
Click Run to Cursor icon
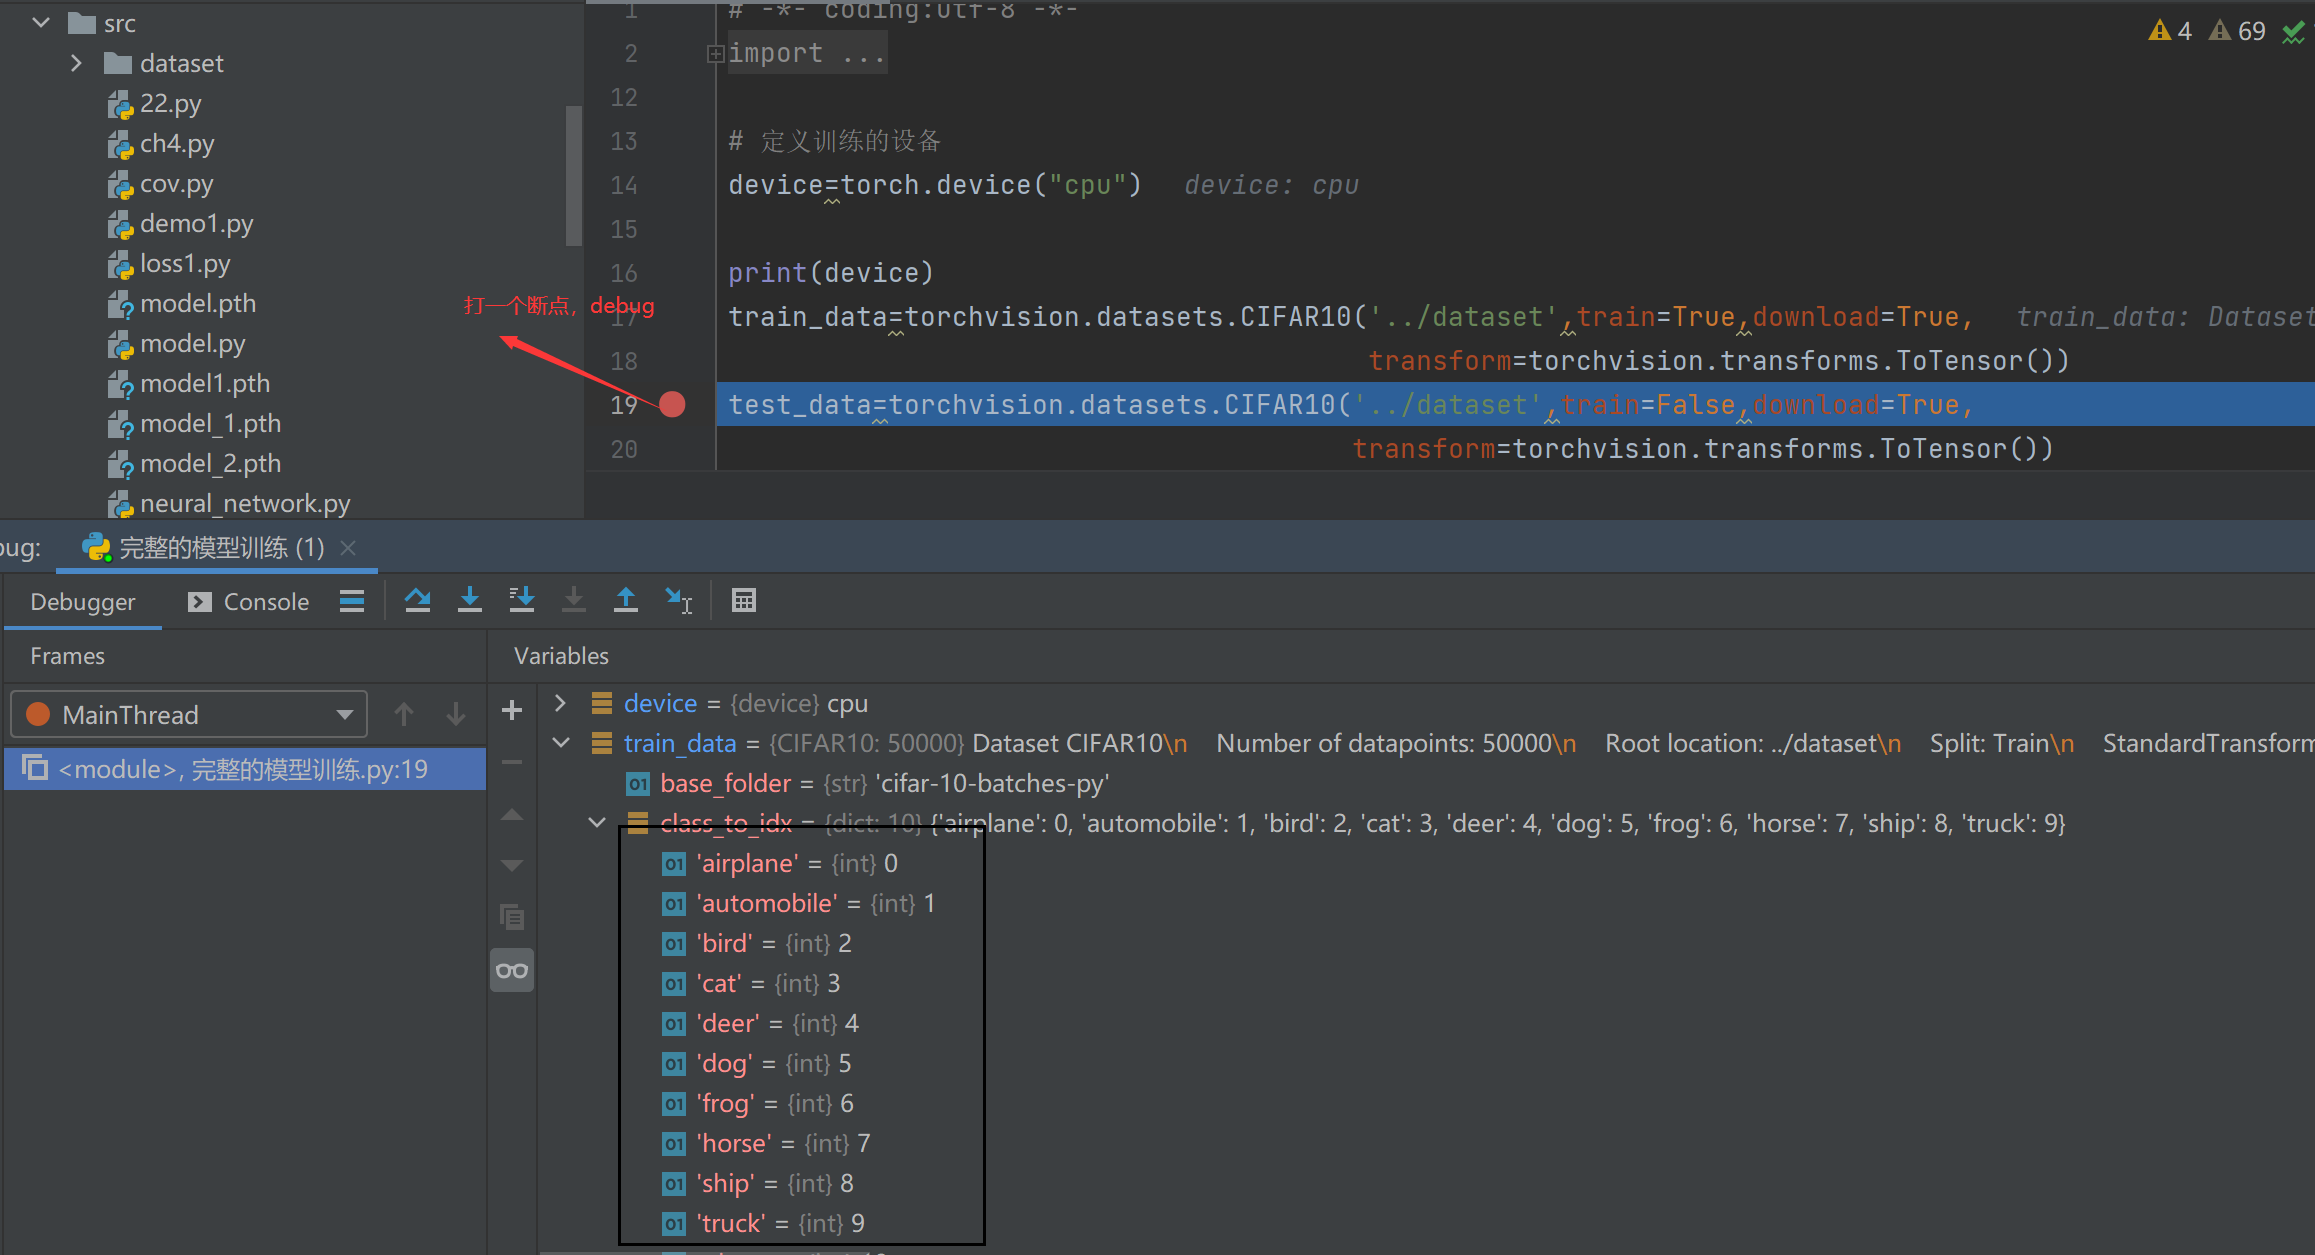click(x=679, y=600)
